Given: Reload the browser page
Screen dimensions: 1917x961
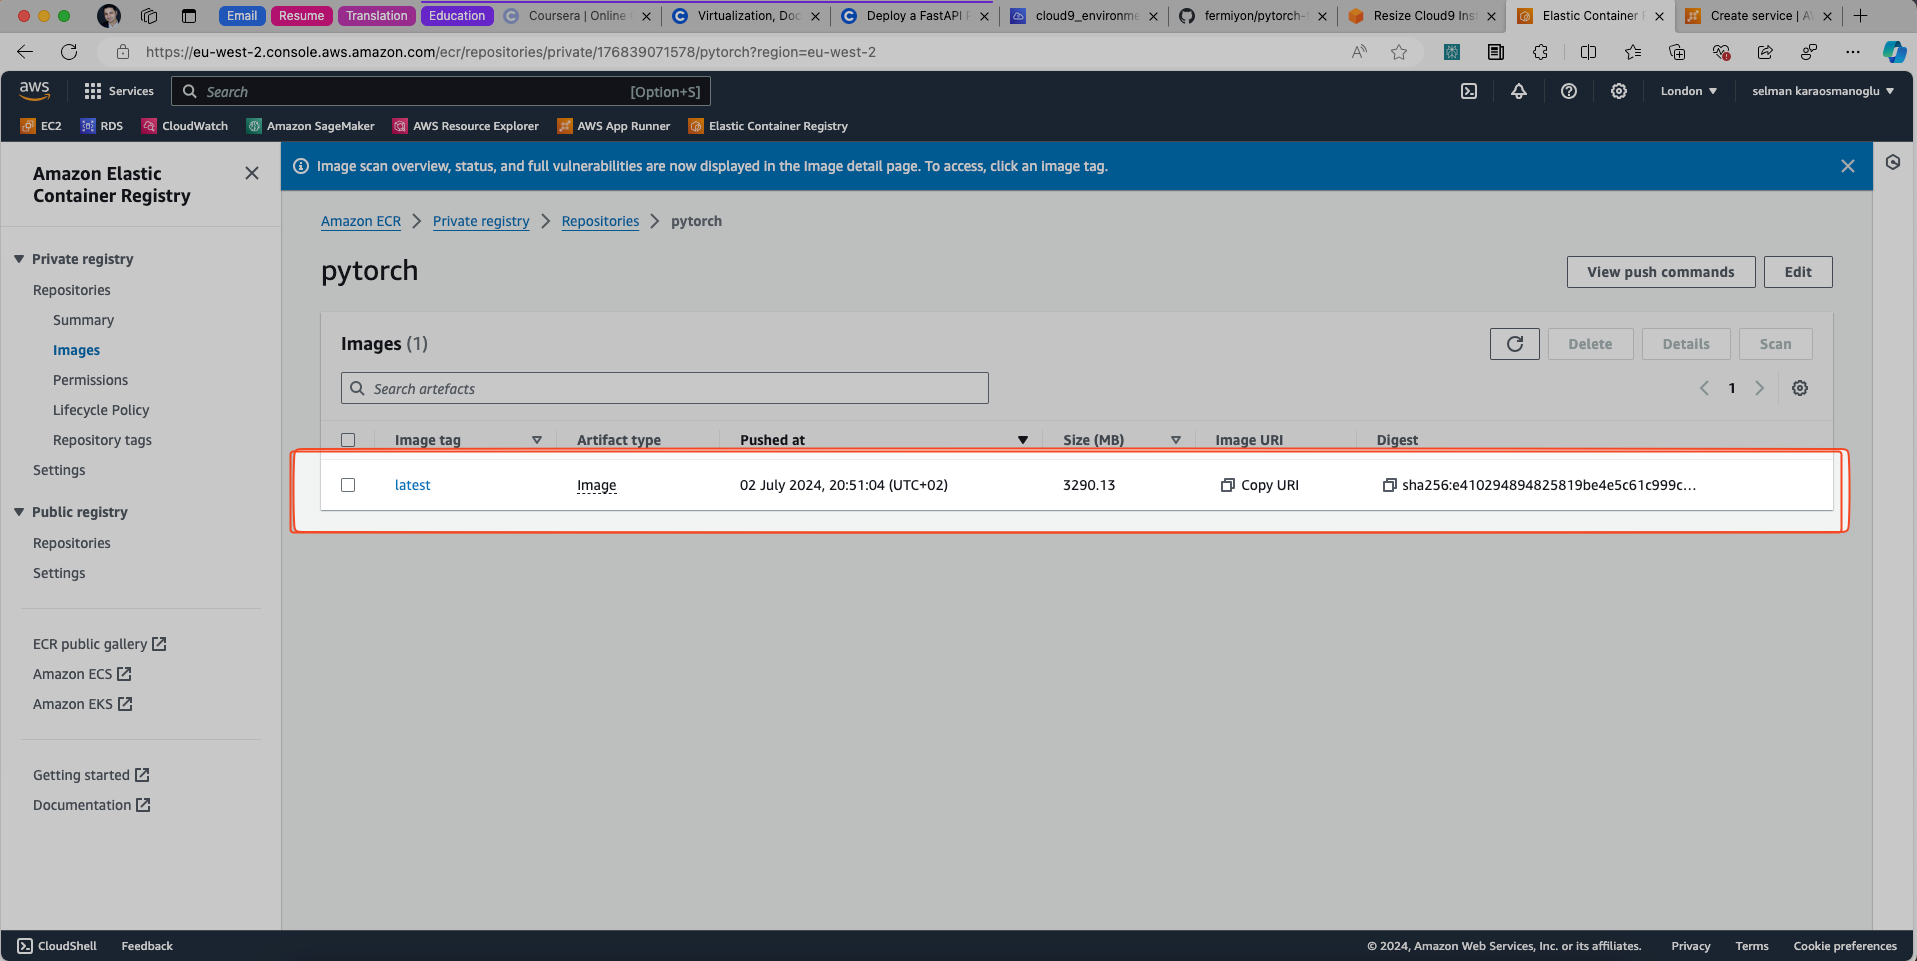Looking at the screenshot, I should tap(69, 52).
